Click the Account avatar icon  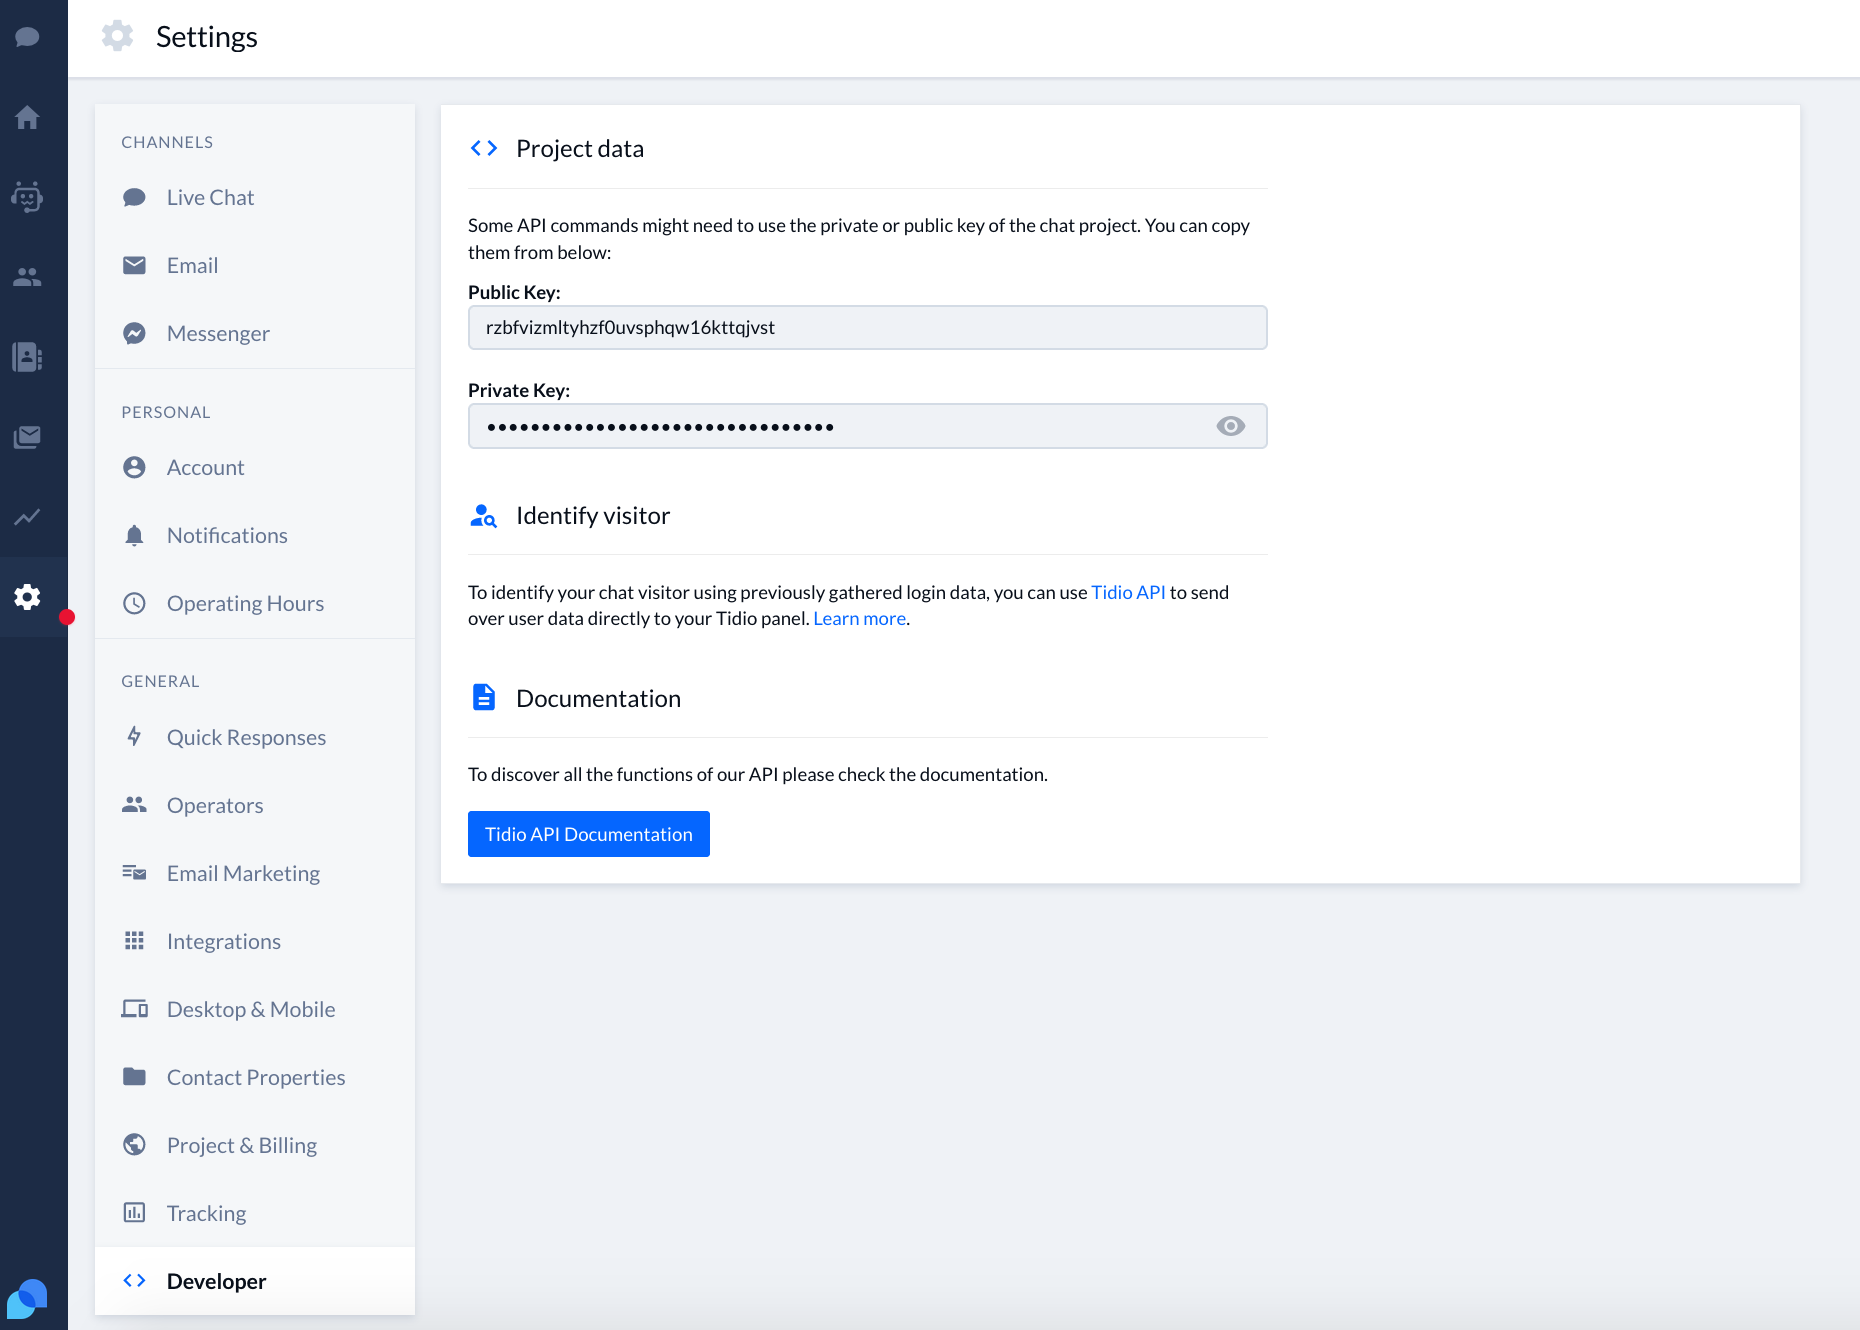click(x=134, y=467)
